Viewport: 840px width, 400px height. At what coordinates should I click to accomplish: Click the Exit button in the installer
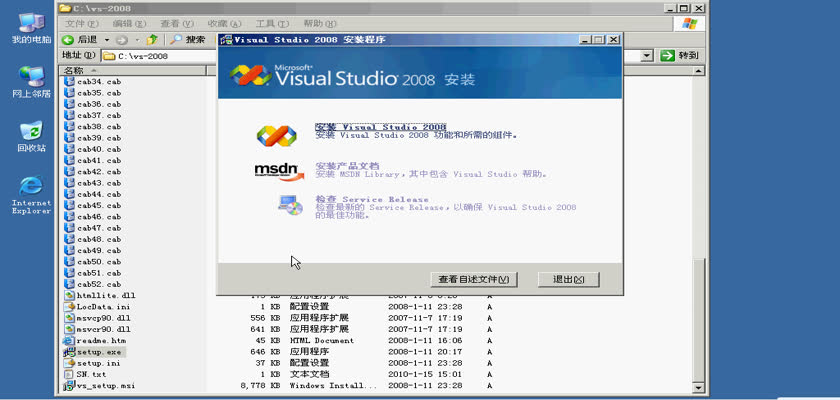pyautogui.click(x=568, y=279)
